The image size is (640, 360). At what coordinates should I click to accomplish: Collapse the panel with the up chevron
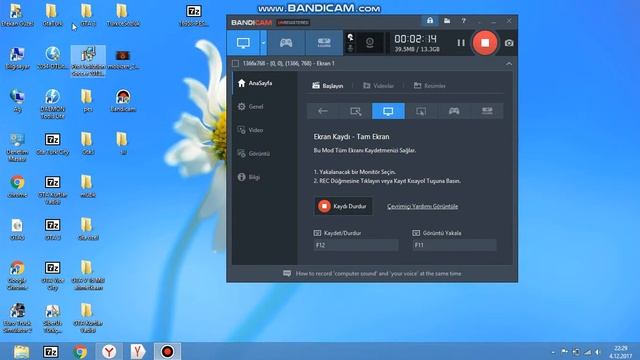[509, 64]
